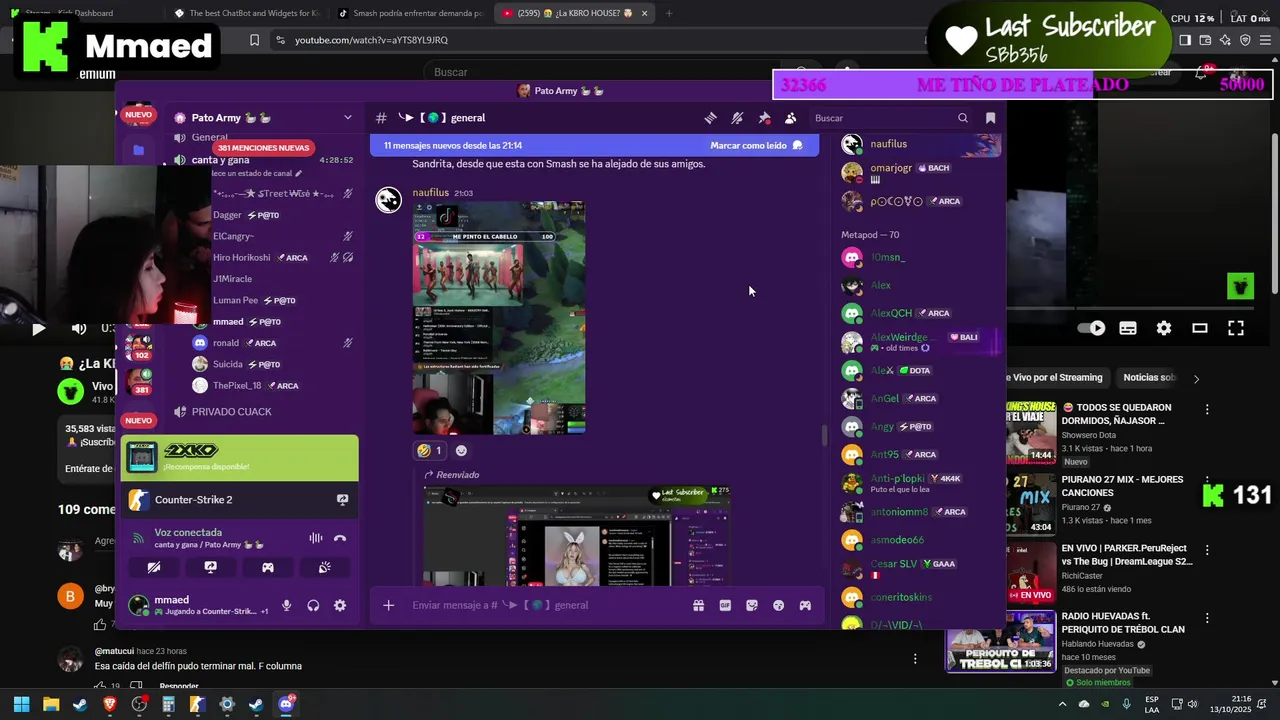
Task: Switch to best ChatBot and Widgets tab
Action: (x=247, y=13)
